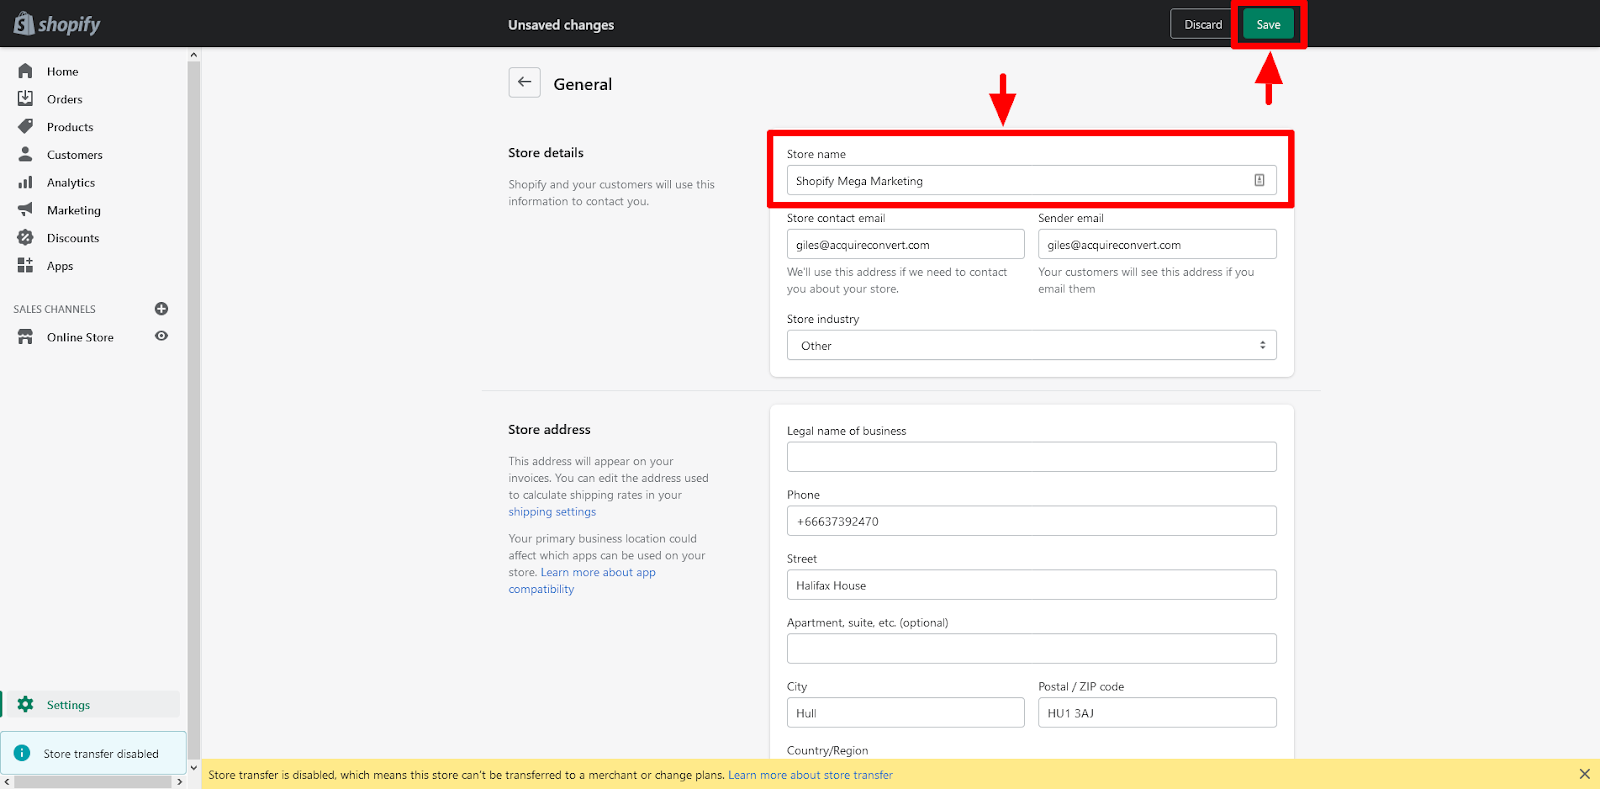Open the Store industry dropdown
This screenshot has height=789, width=1600.
[x=1031, y=346]
